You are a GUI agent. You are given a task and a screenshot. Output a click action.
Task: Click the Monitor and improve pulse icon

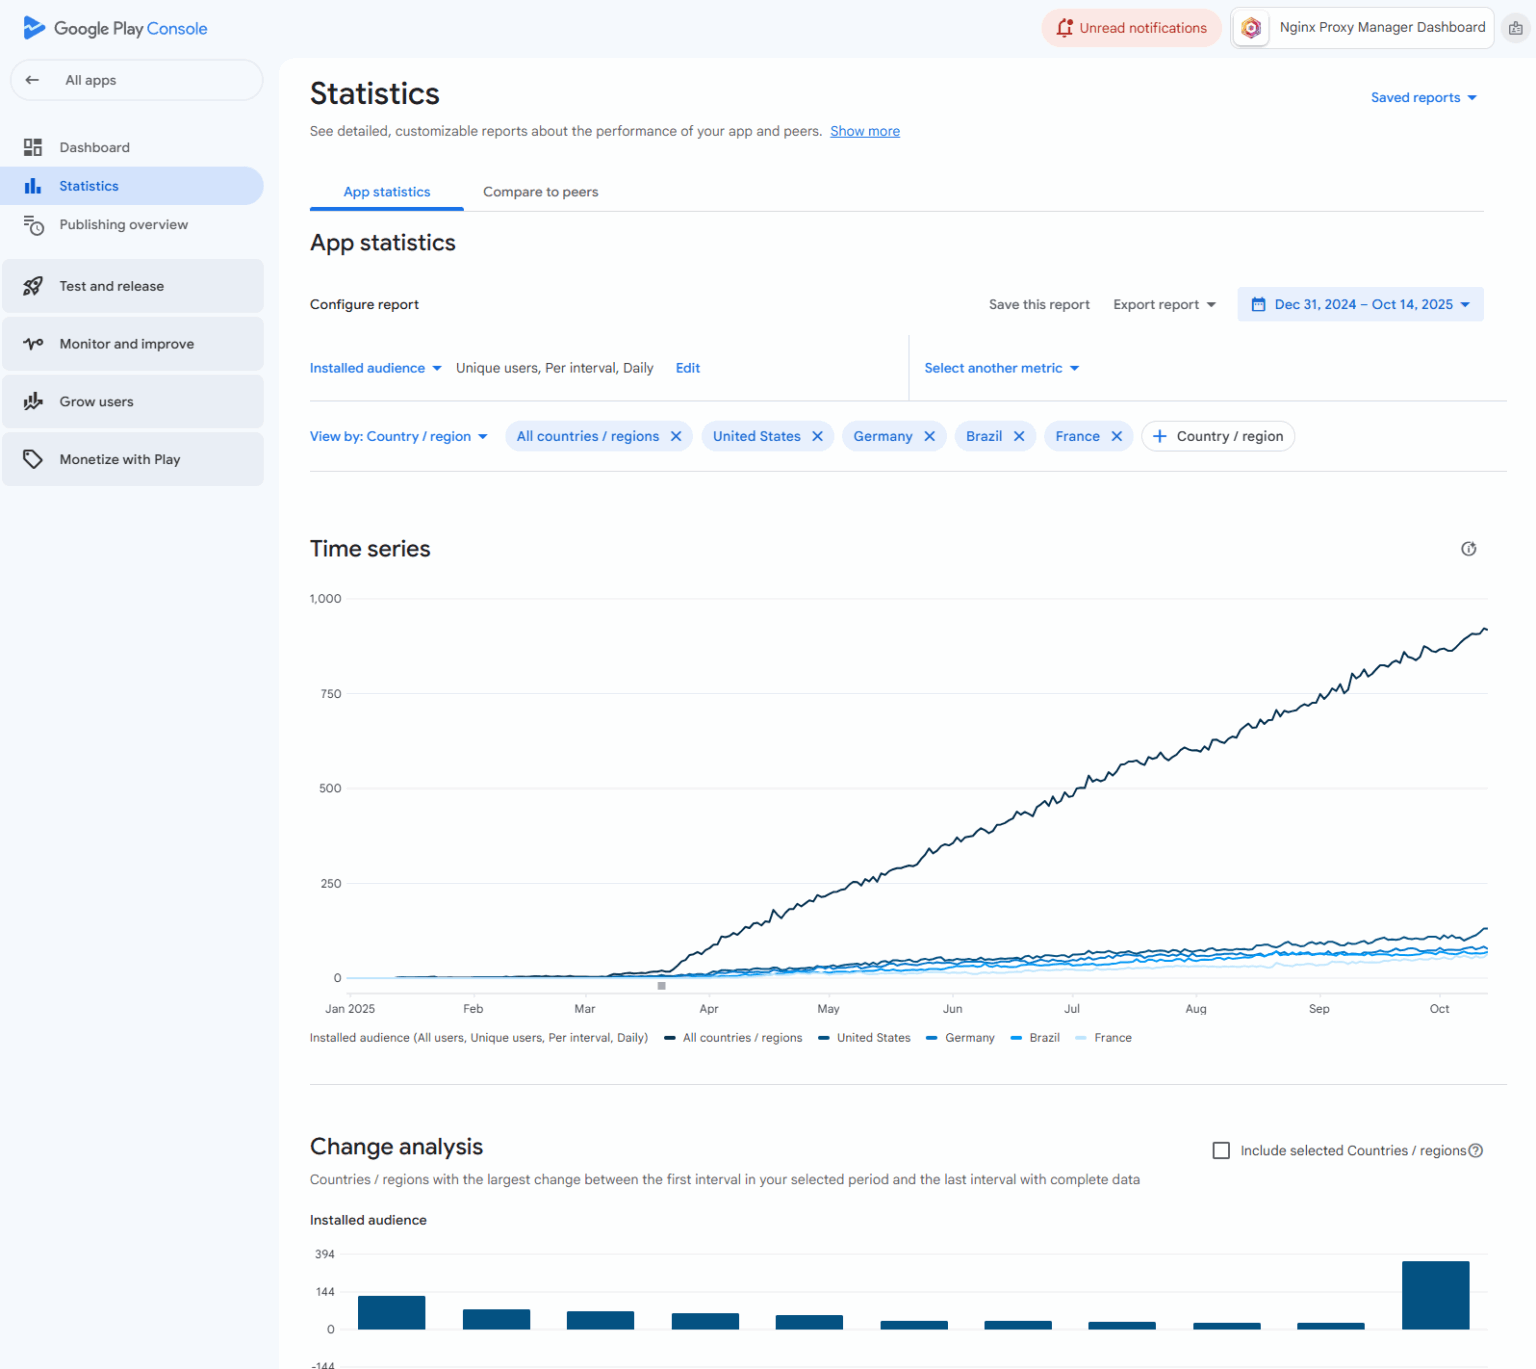click(33, 344)
